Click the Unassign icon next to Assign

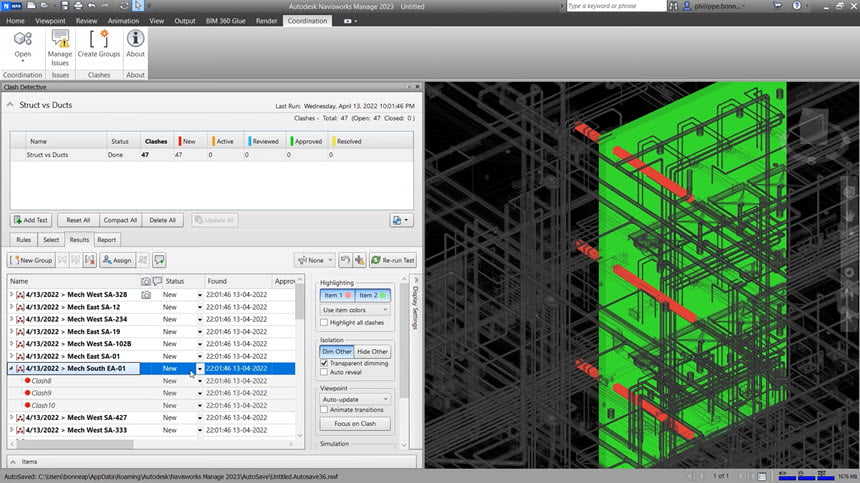click(143, 260)
